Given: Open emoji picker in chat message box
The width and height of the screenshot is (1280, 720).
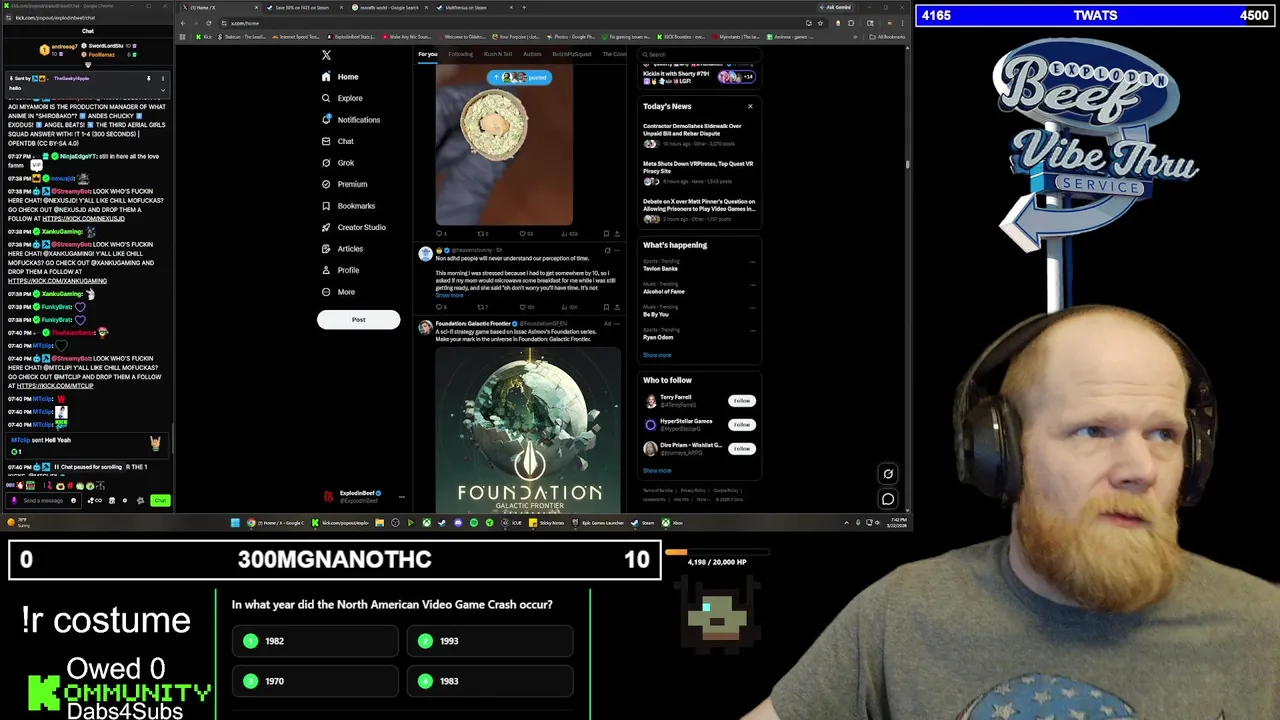Looking at the screenshot, I should (x=72, y=500).
